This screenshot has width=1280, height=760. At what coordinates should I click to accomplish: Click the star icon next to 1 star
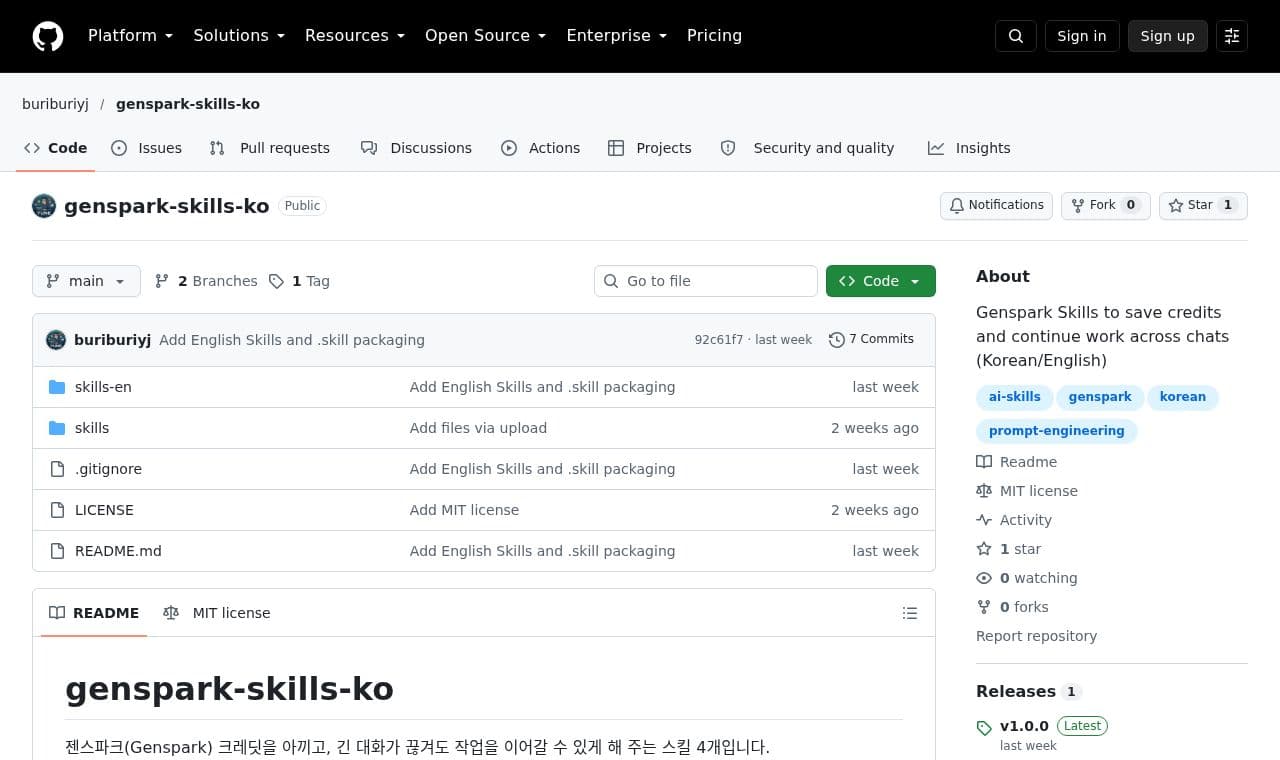click(x=984, y=549)
